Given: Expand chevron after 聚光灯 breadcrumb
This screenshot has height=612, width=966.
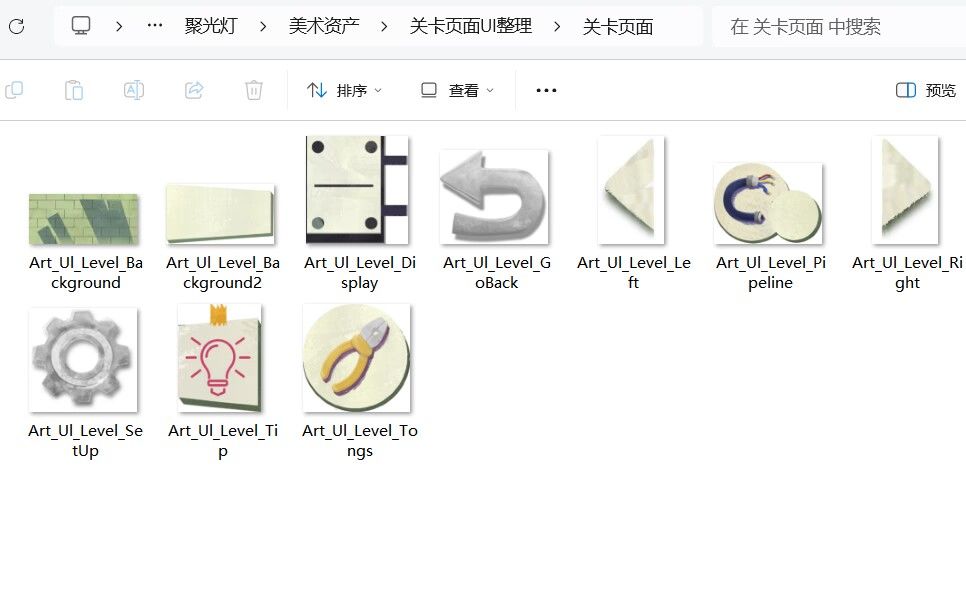Looking at the screenshot, I should [x=263, y=27].
